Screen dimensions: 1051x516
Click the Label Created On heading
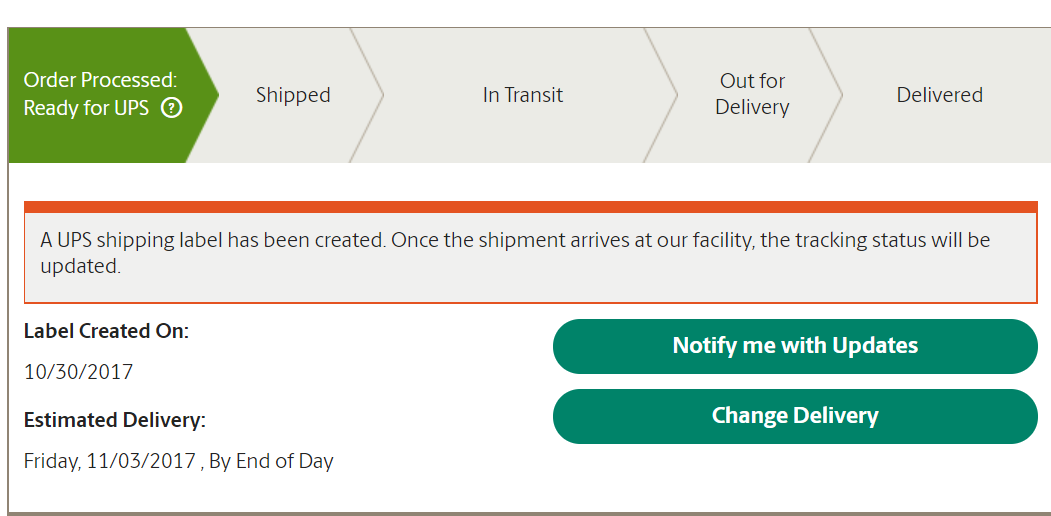click(107, 331)
